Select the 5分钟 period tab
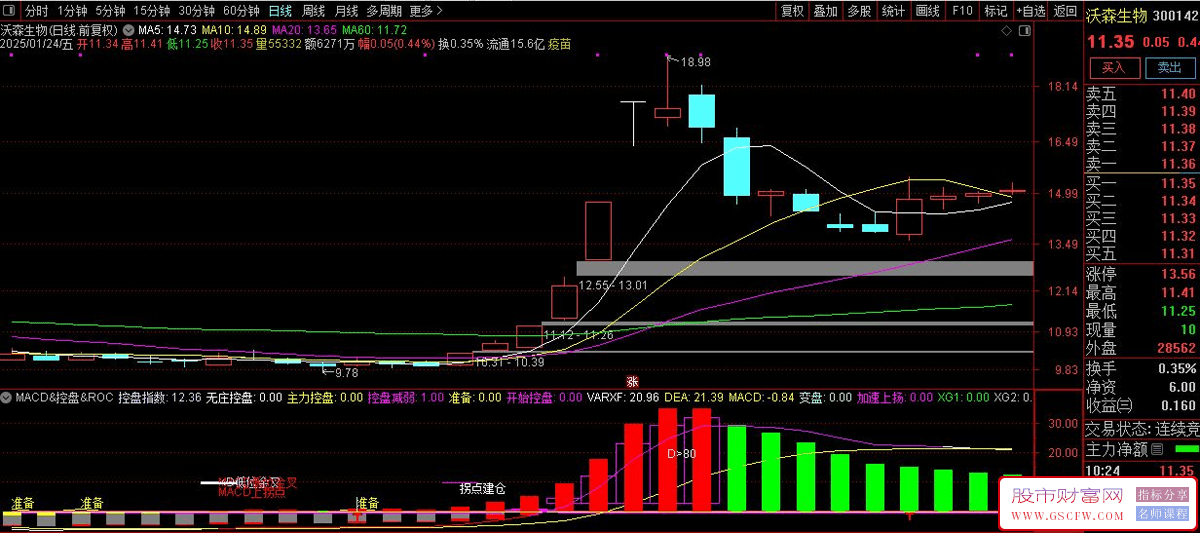The height and width of the screenshot is (533, 1200). tap(111, 11)
